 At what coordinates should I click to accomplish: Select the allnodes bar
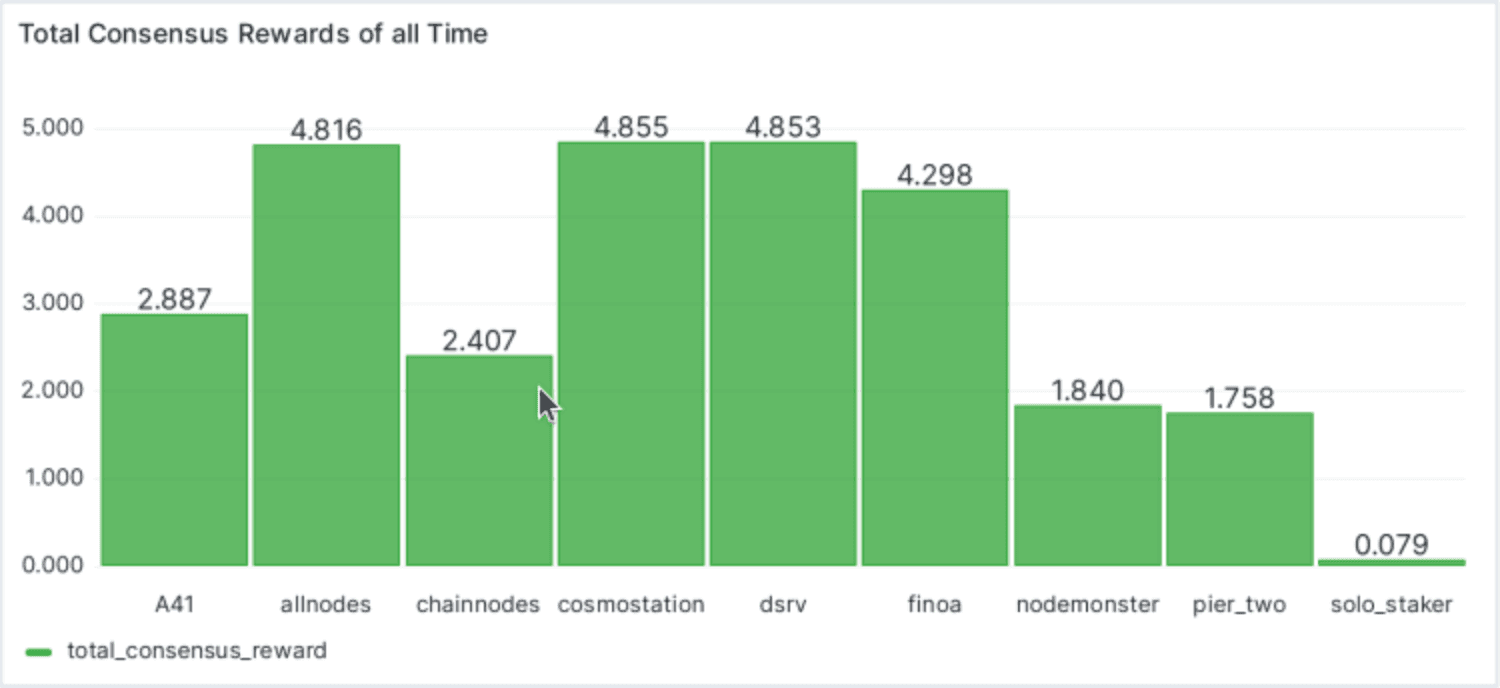(326, 355)
